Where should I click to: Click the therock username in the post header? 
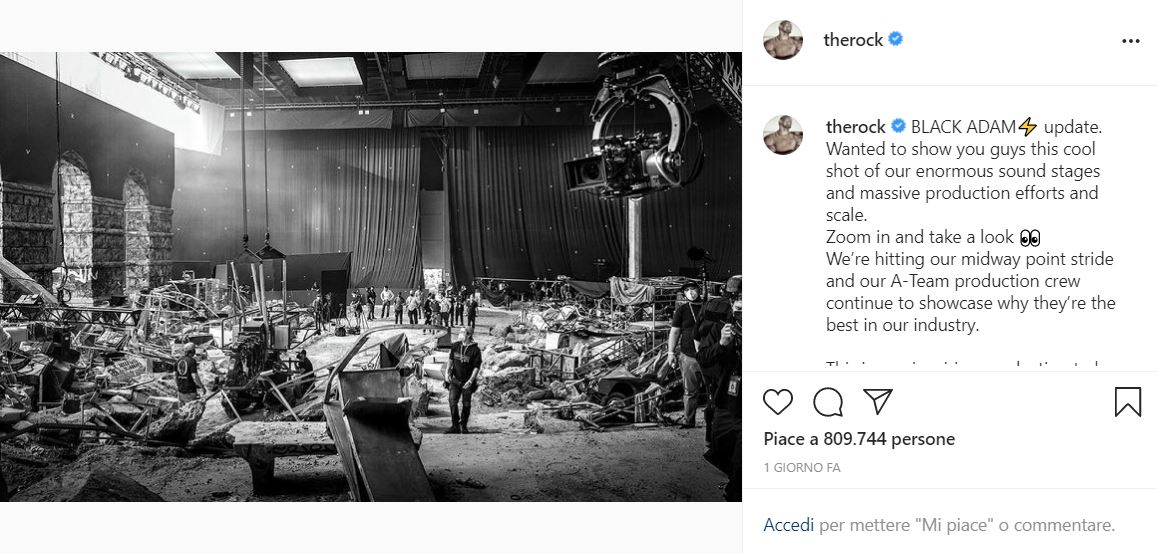click(x=853, y=40)
